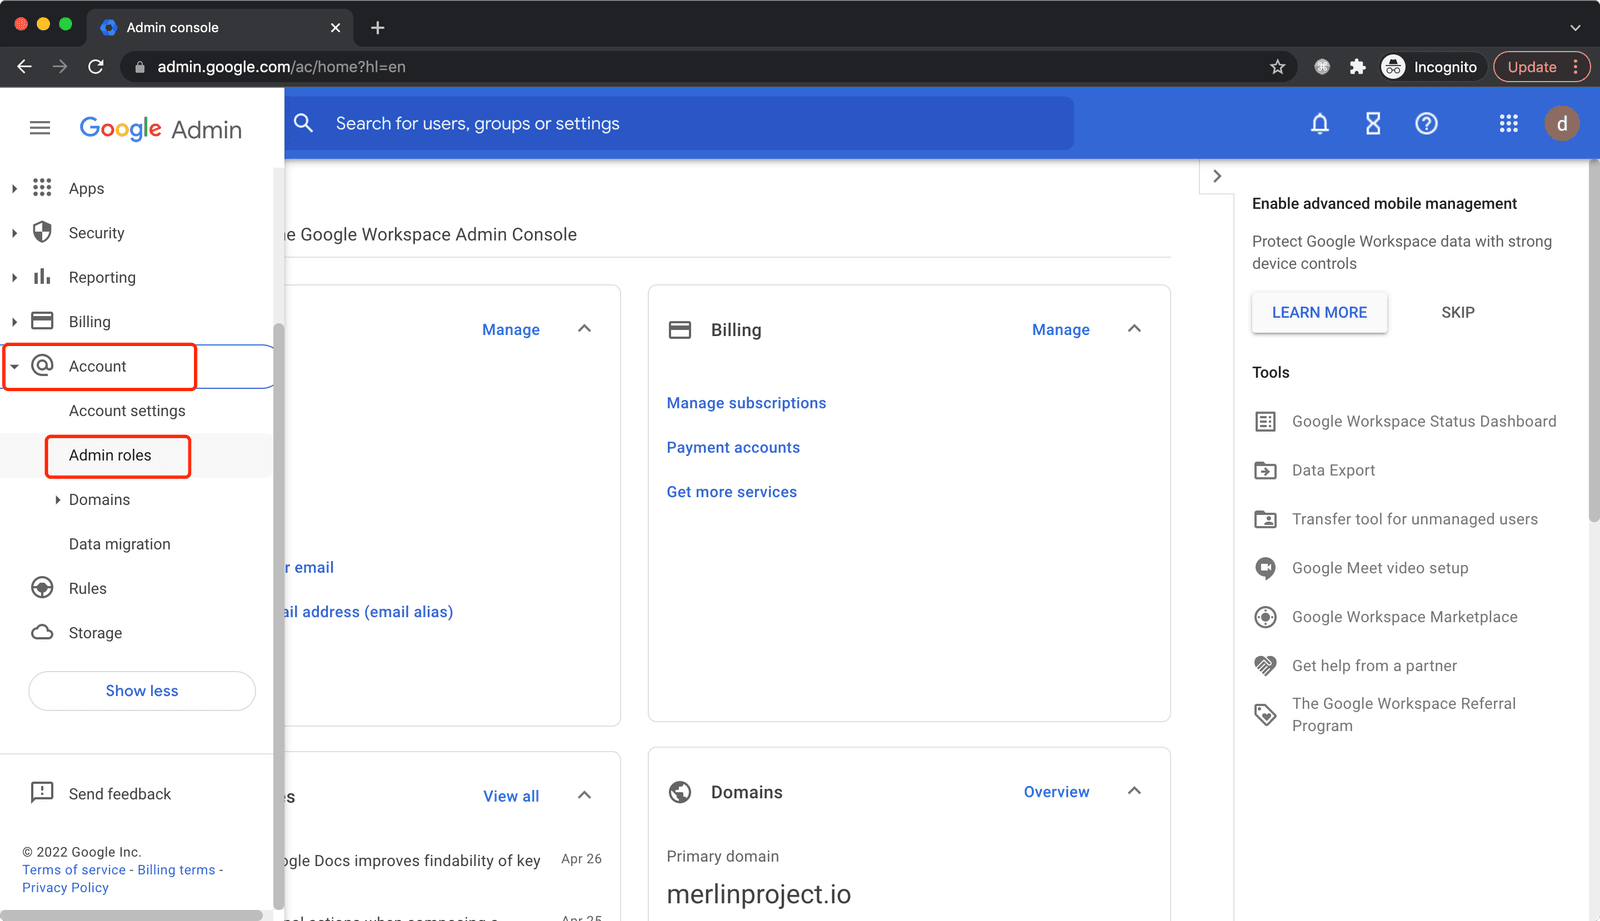Click the Security shield icon
This screenshot has height=921, width=1600.
42,232
